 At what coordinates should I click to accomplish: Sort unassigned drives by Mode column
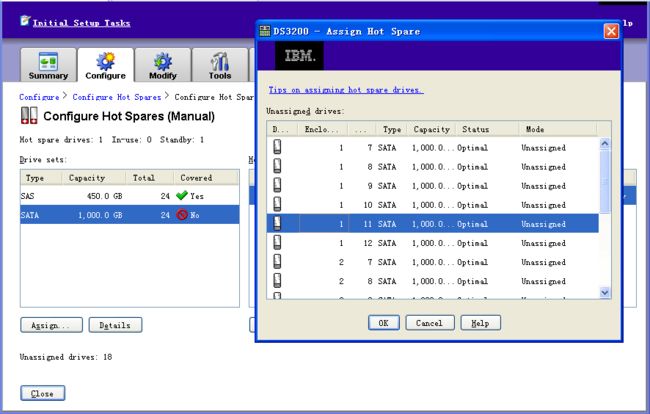[x=558, y=129]
